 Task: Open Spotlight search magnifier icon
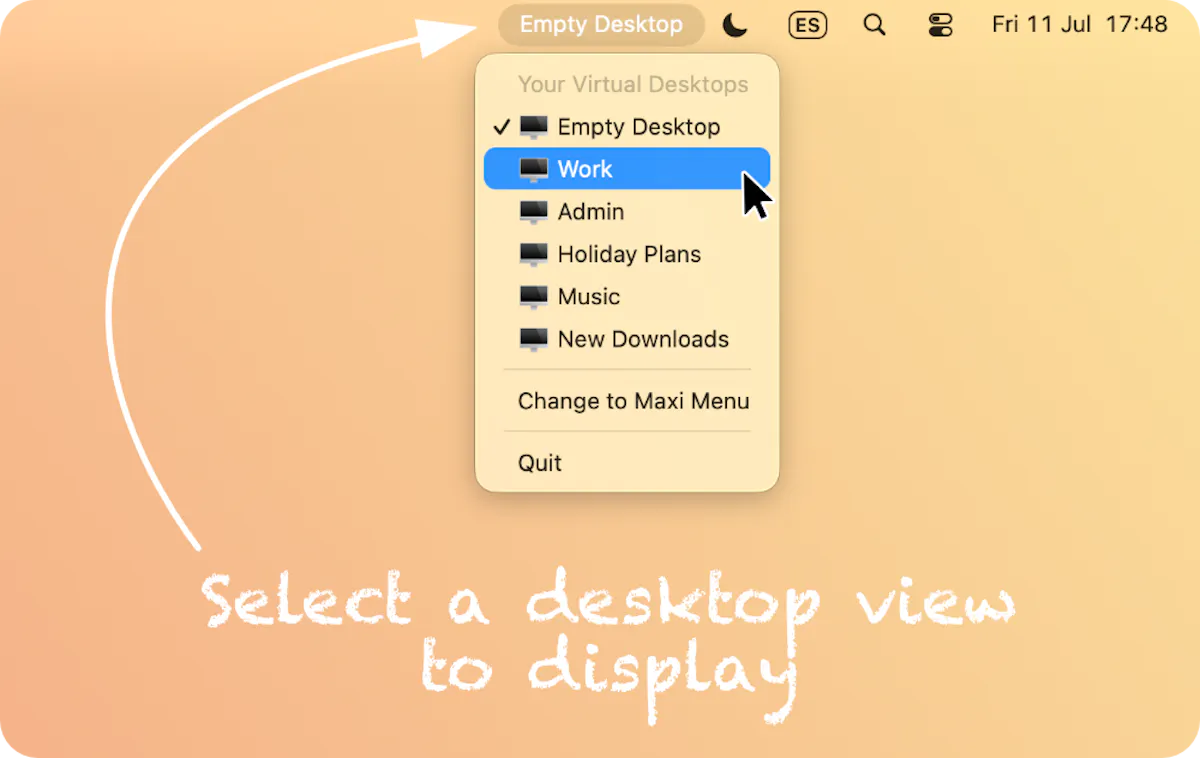(875, 25)
